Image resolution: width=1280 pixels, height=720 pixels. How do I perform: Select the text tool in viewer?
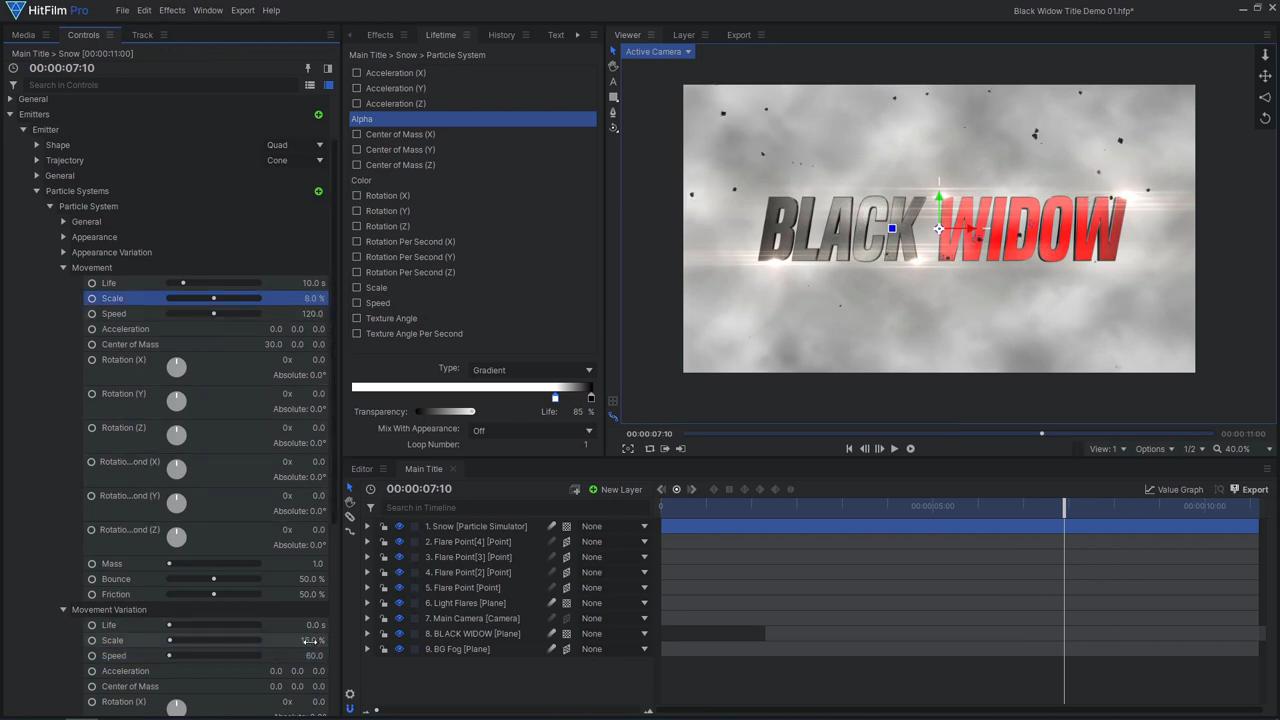point(613,82)
